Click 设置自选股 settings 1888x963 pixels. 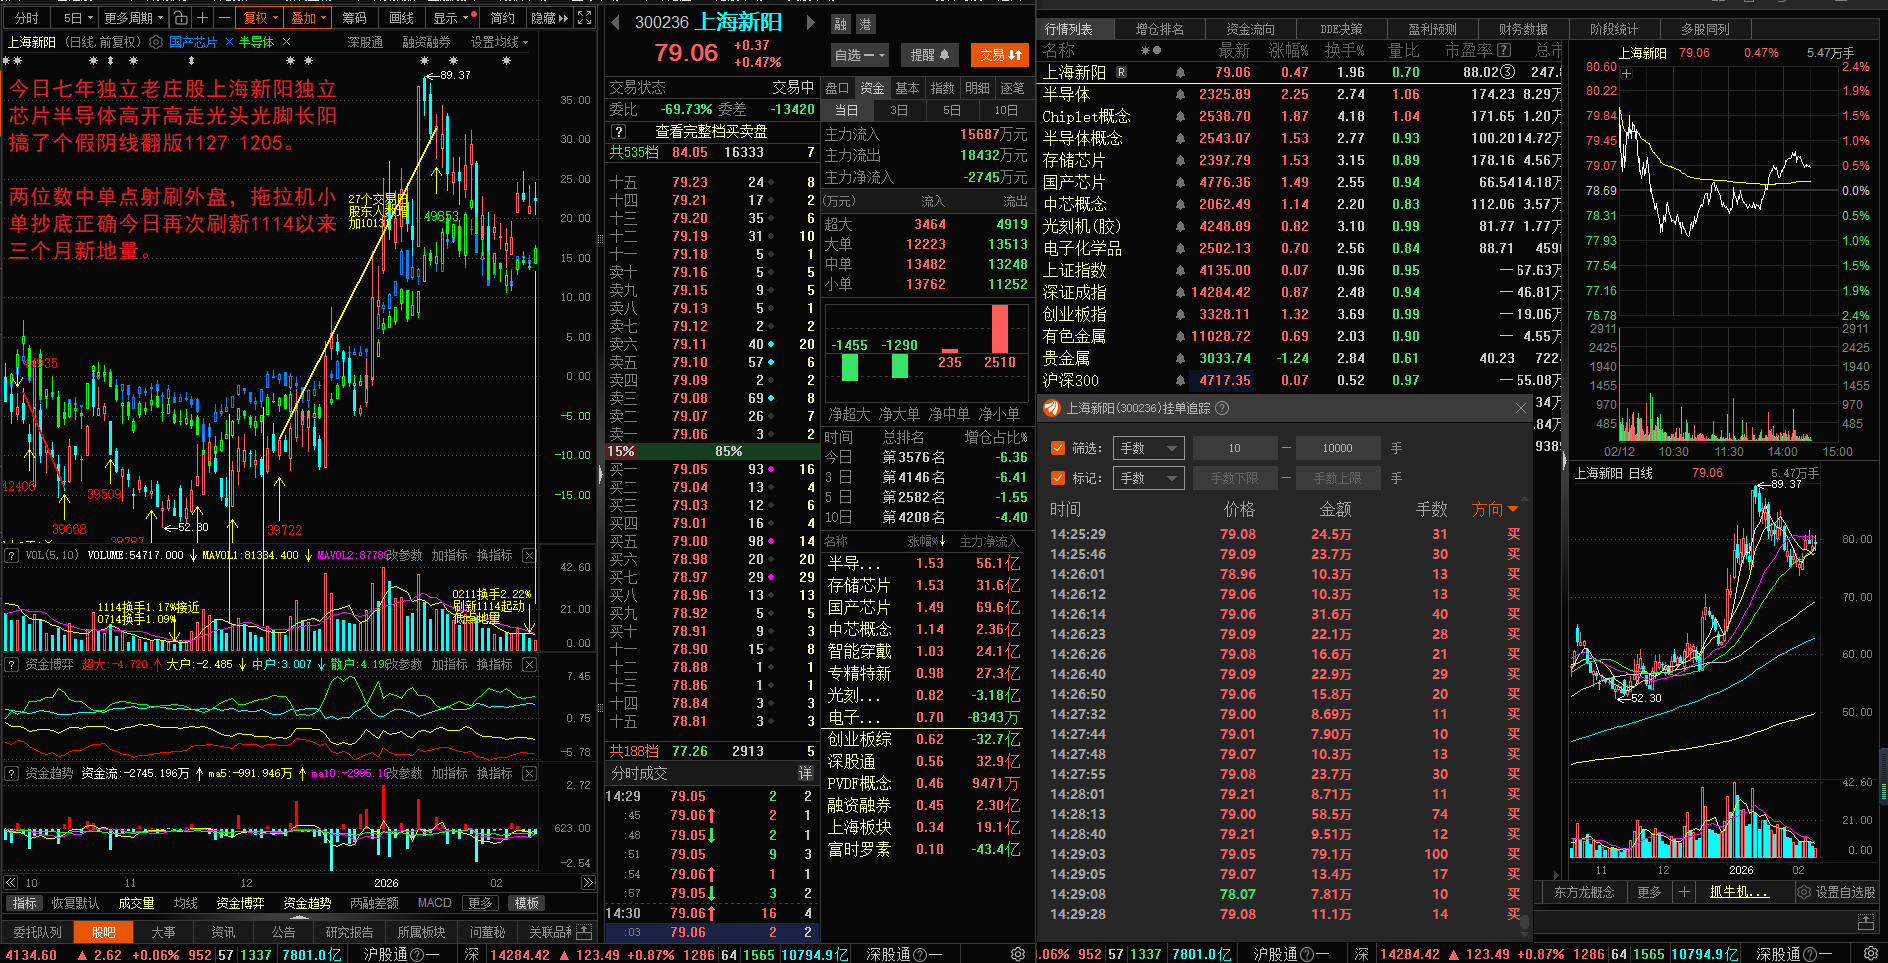1837,892
